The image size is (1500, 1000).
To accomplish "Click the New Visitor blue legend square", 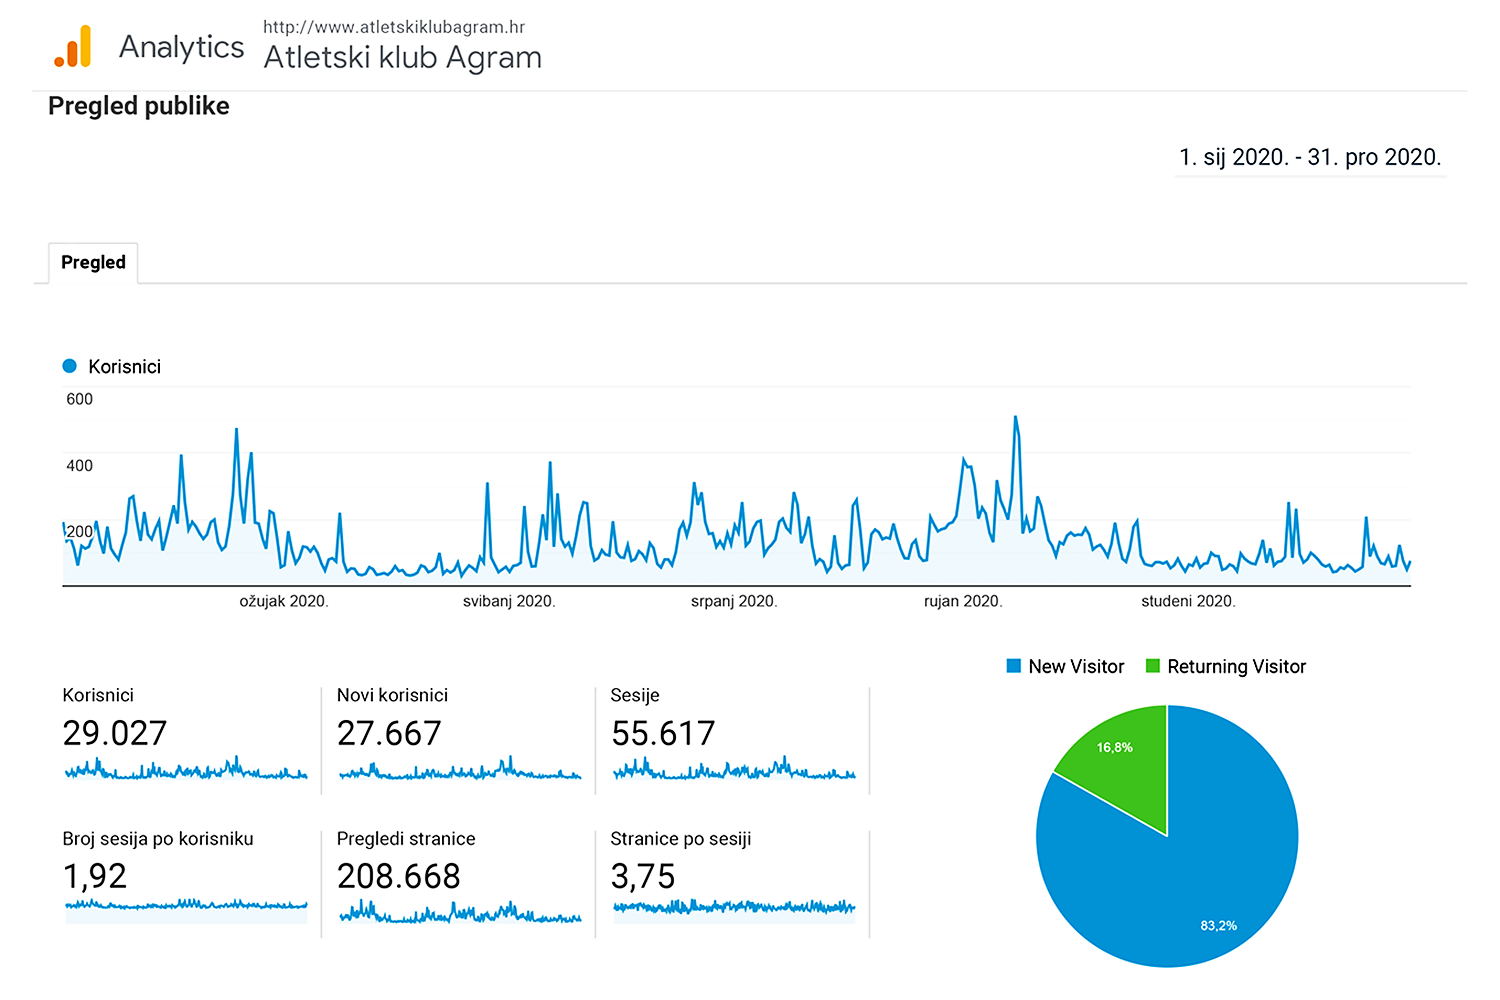I will 1013,666.
